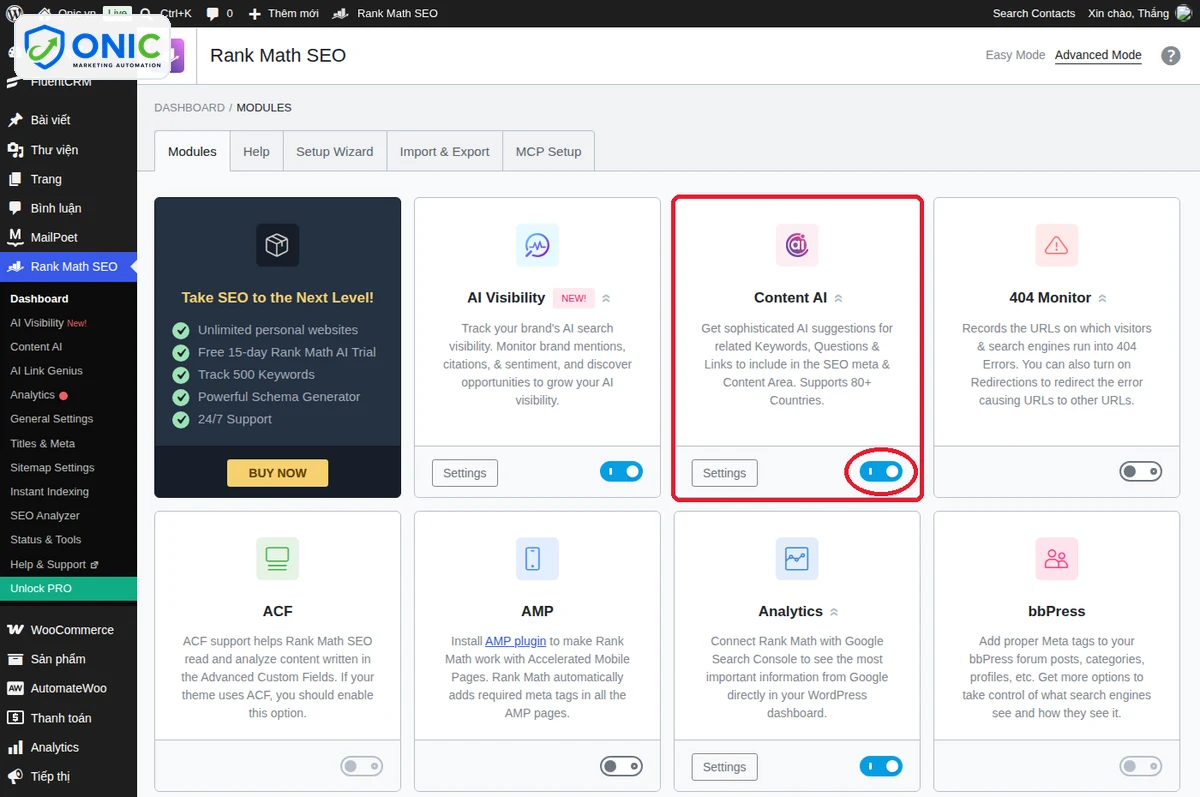The image size is (1200, 797).
Task: Expand chevron next to AI Visibility title
Action: 606,298
